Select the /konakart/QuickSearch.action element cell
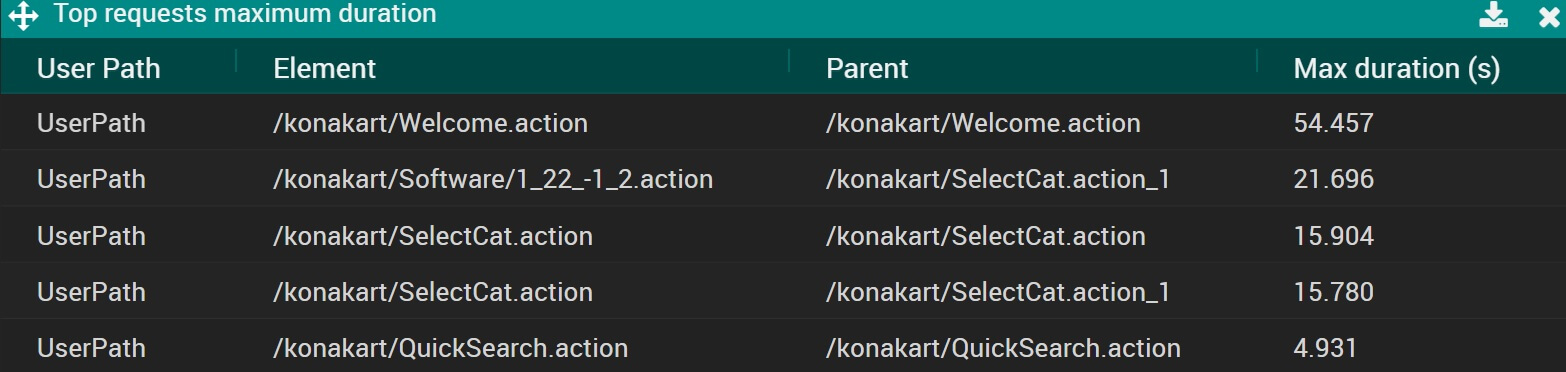The image size is (1566, 372). tap(451, 349)
